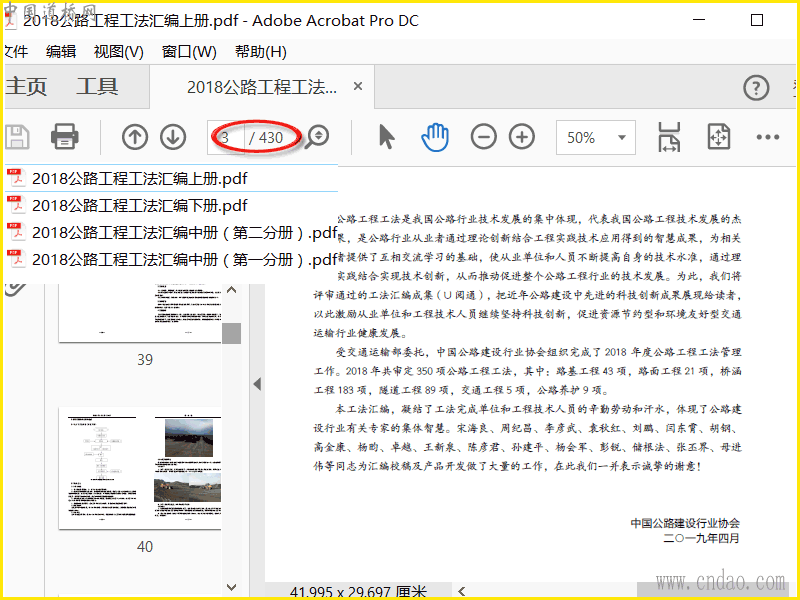Open the 编辑 menu

click(x=61, y=52)
